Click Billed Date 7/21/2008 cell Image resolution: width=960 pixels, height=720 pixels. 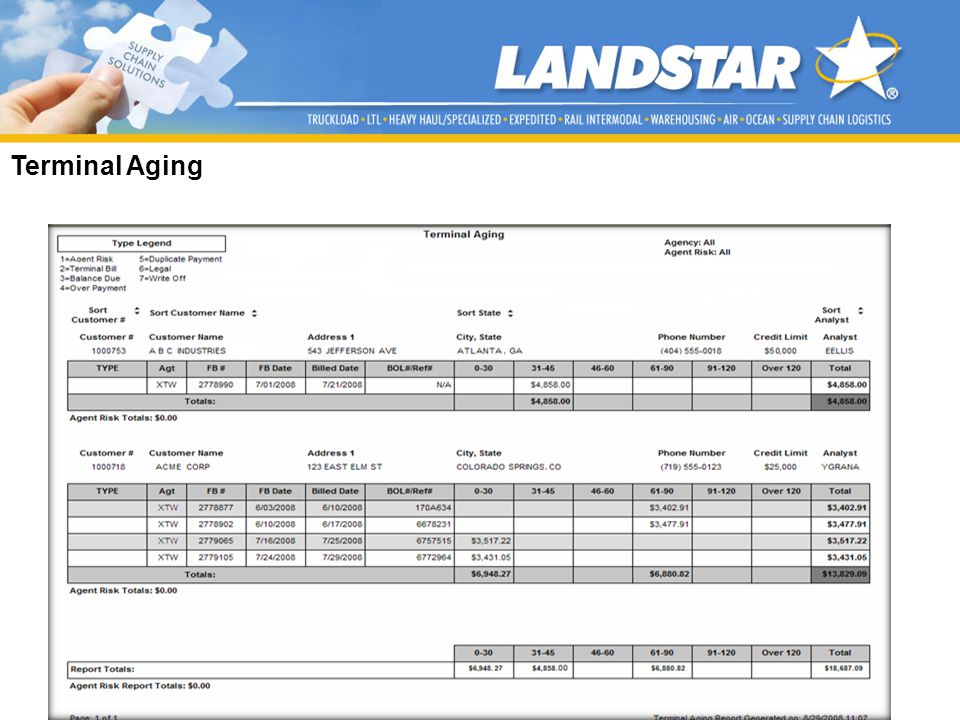[336, 385]
